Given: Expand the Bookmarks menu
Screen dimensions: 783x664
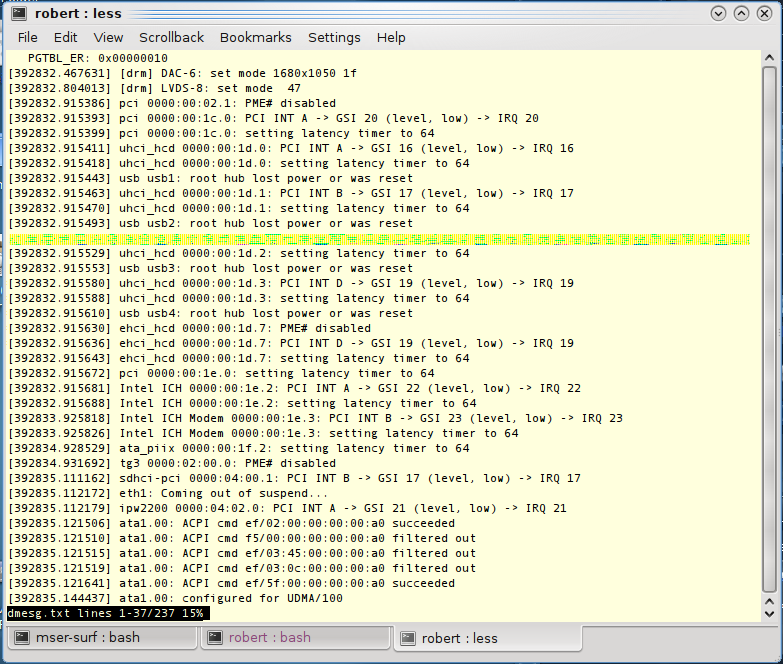Looking at the screenshot, I should click(x=255, y=37).
